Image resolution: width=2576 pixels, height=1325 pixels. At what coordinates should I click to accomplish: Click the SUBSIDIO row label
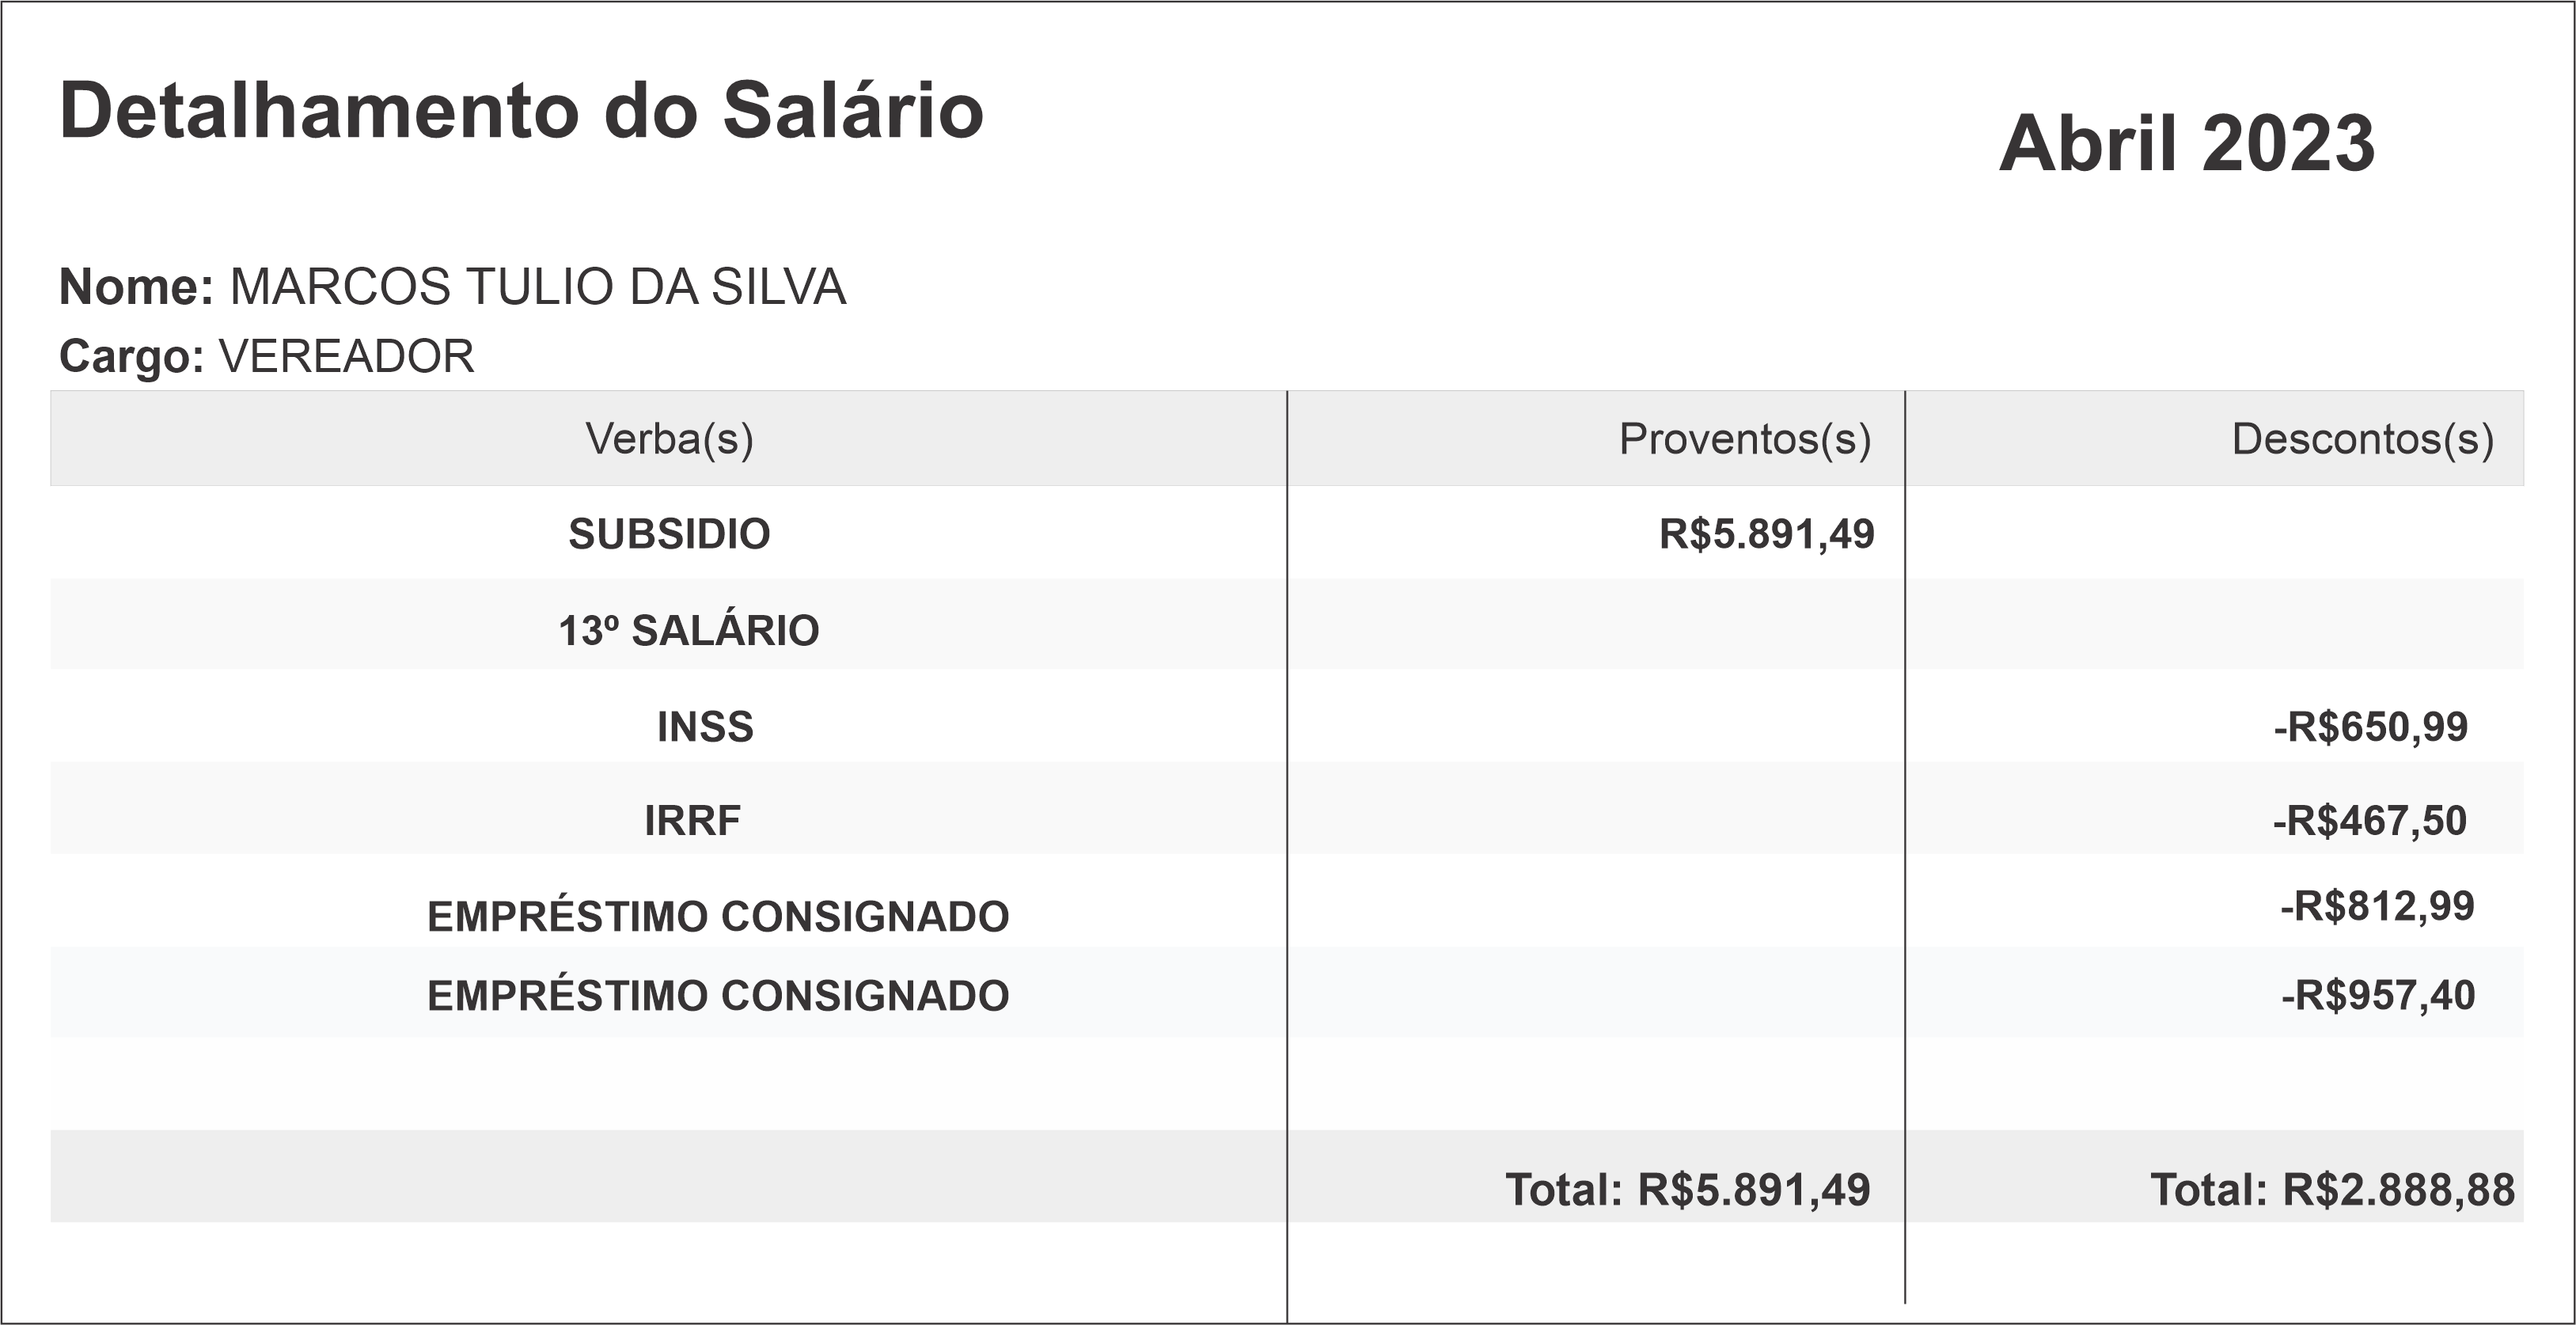point(669,534)
